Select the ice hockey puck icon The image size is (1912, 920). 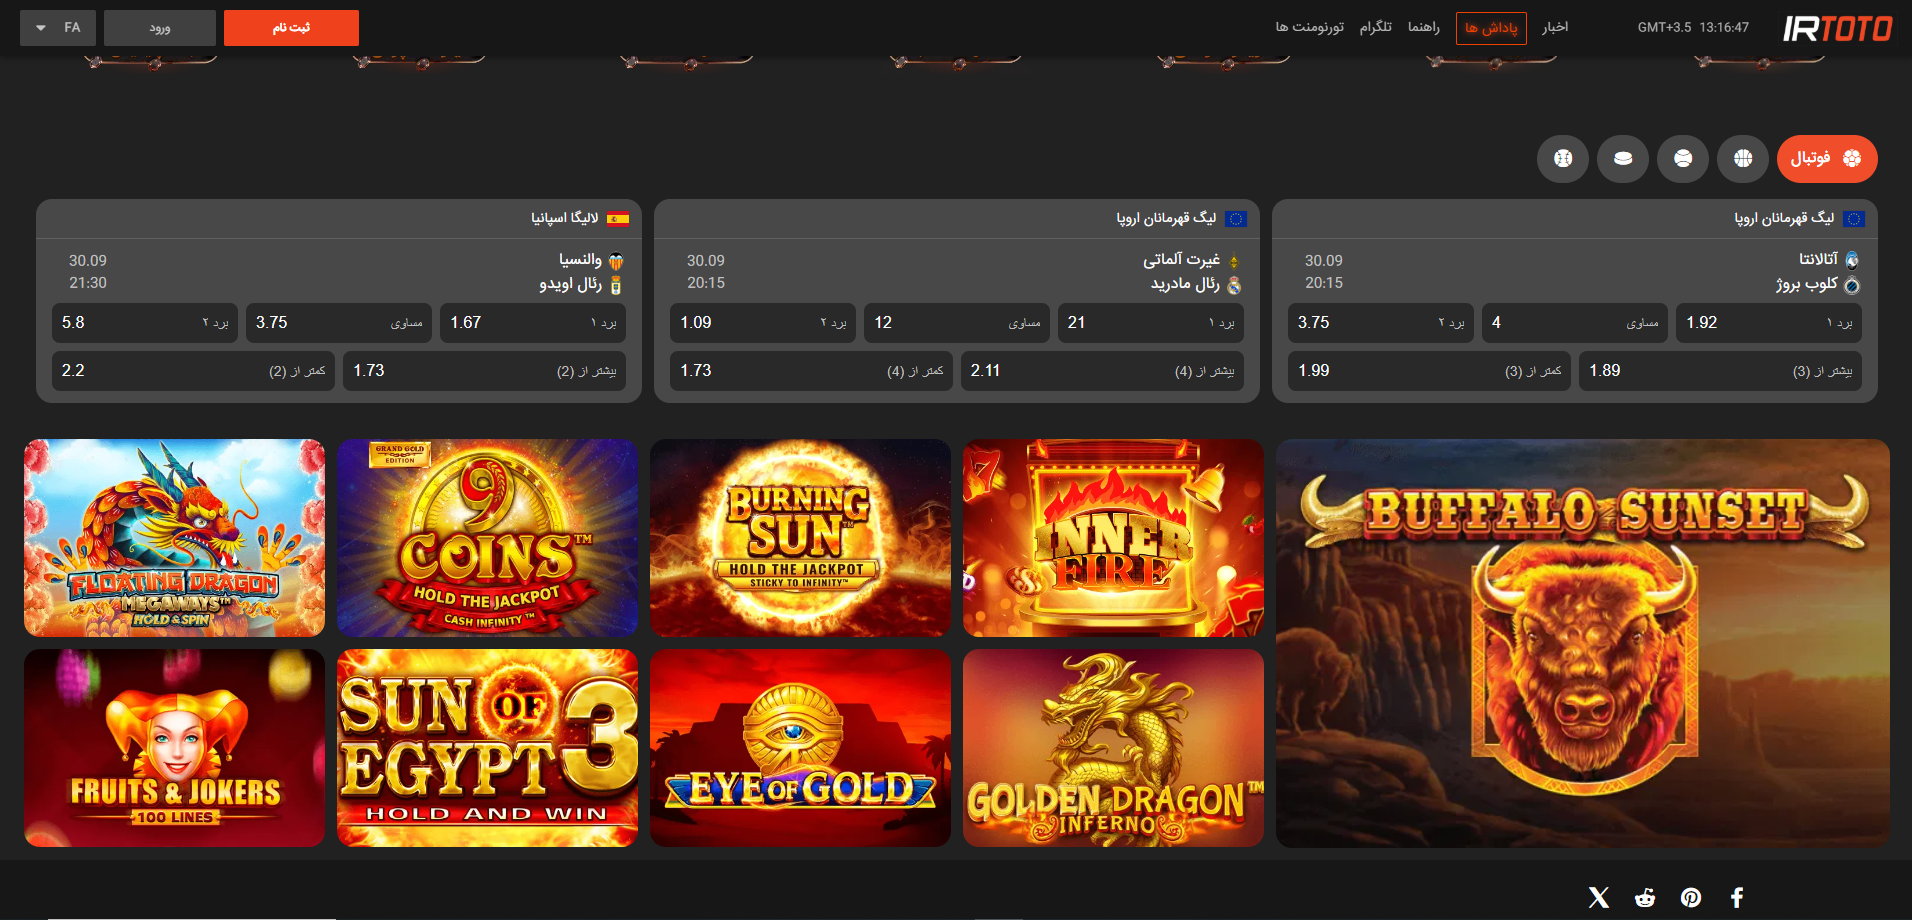pyautogui.click(x=1623, y=159)
